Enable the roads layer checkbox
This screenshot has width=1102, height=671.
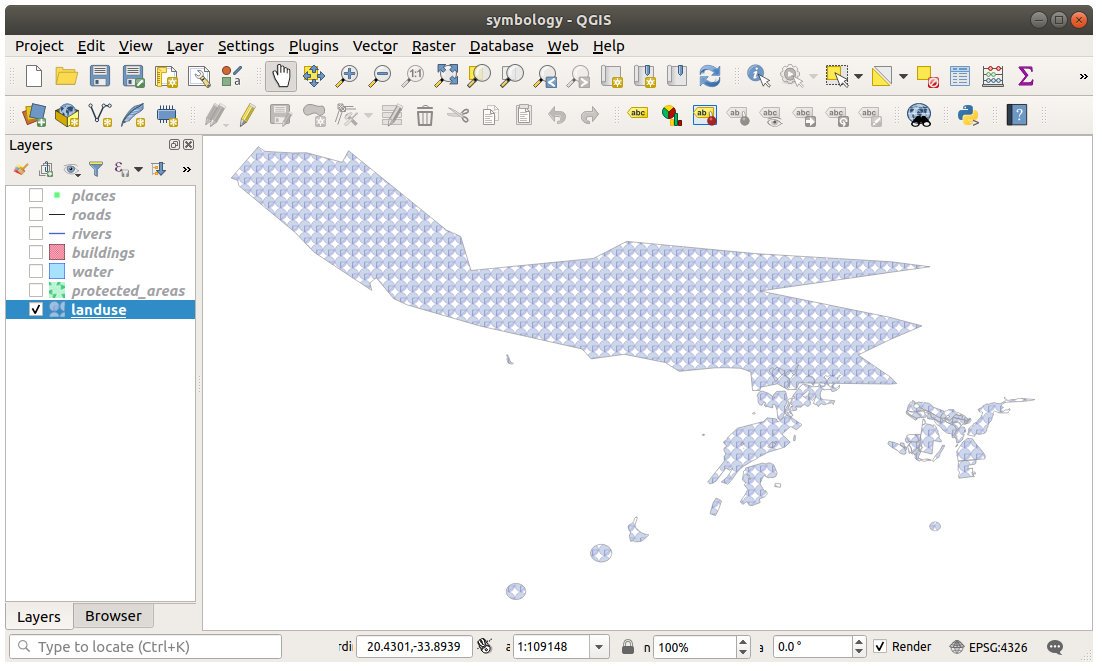pyautogui.click(x=36, y=215)
